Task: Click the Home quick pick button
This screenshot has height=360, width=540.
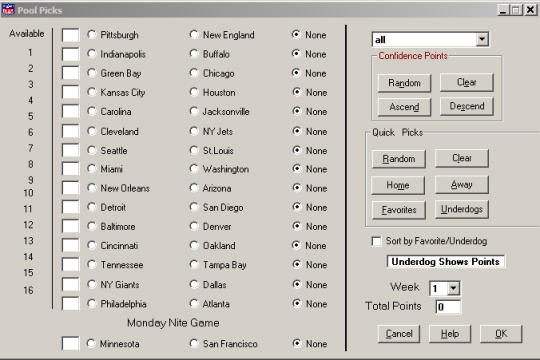Action: pos(398,185)
